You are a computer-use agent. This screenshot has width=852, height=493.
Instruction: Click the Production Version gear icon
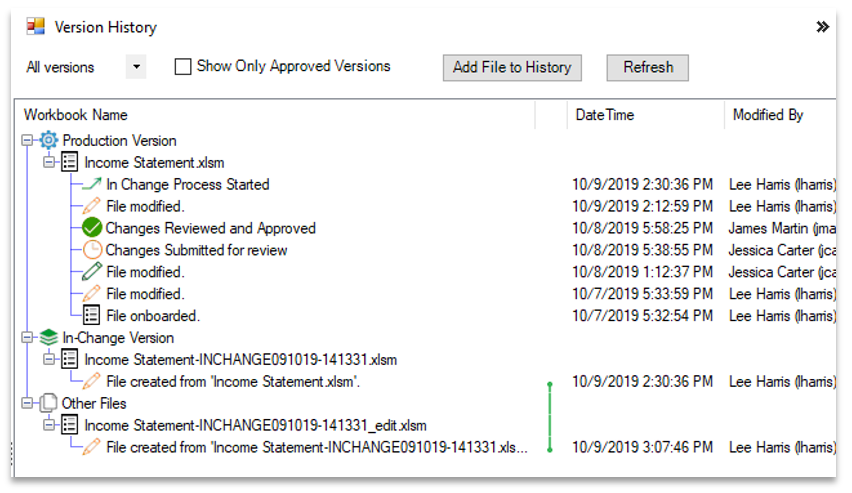[48, 140]
